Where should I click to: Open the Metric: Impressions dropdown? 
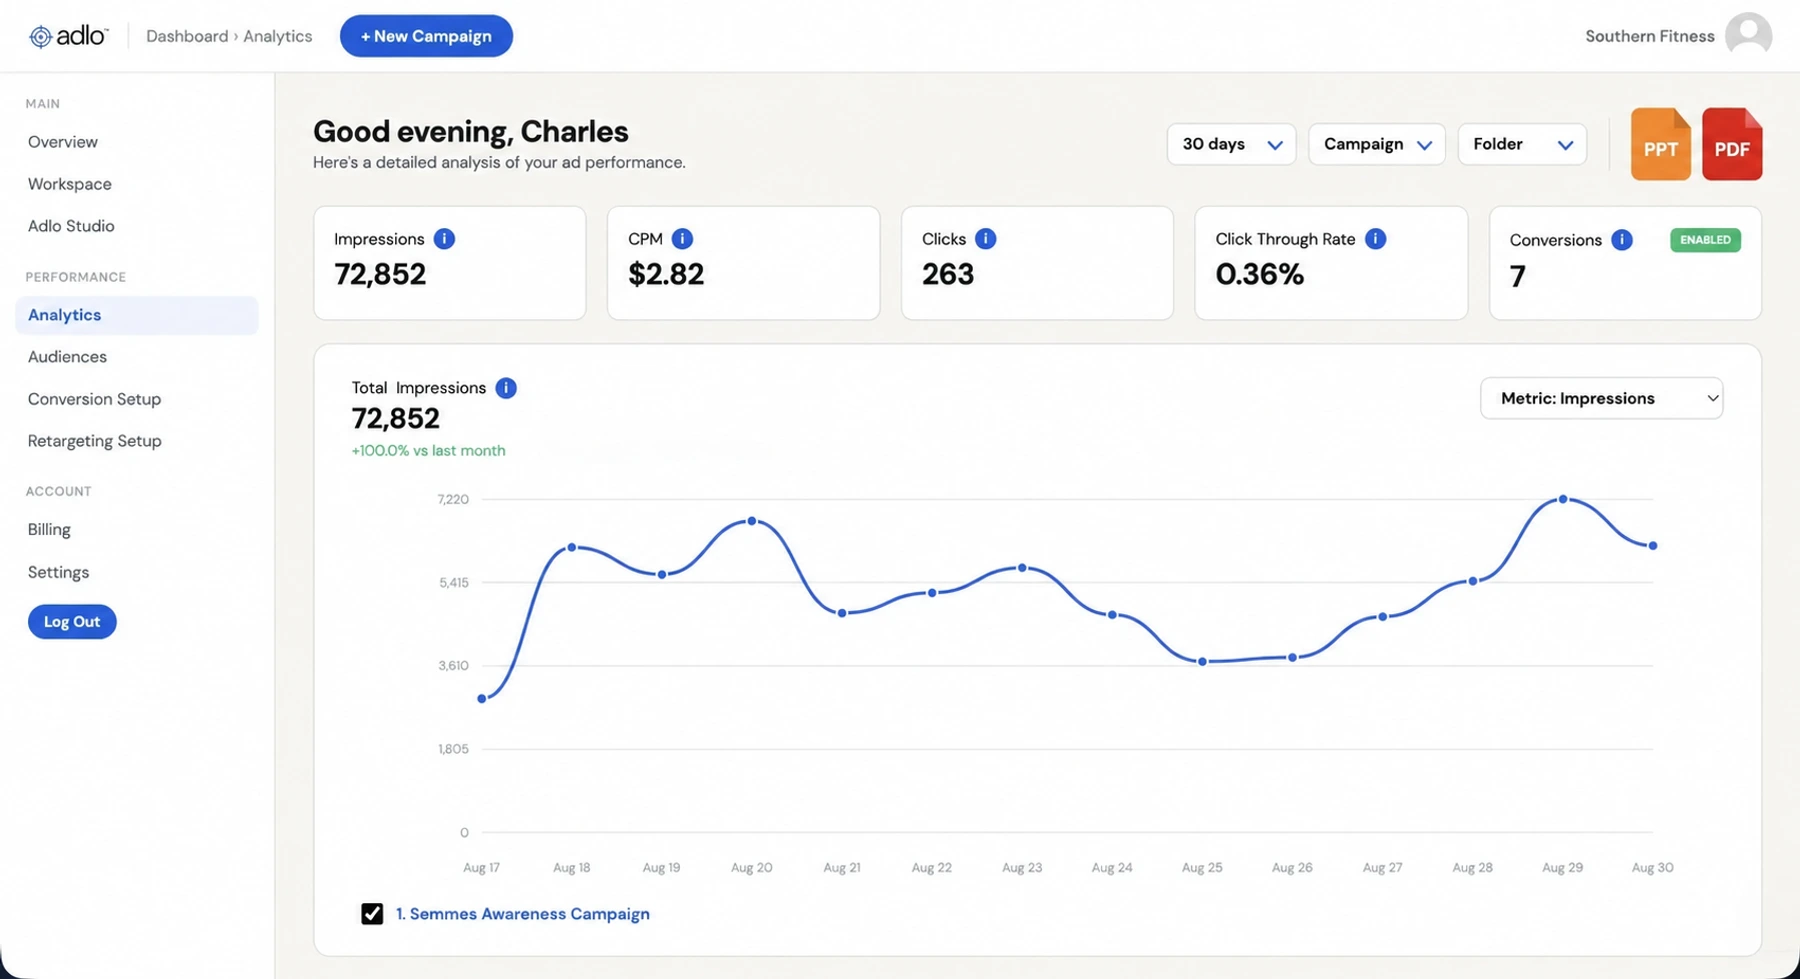(x=1601, y=398)
